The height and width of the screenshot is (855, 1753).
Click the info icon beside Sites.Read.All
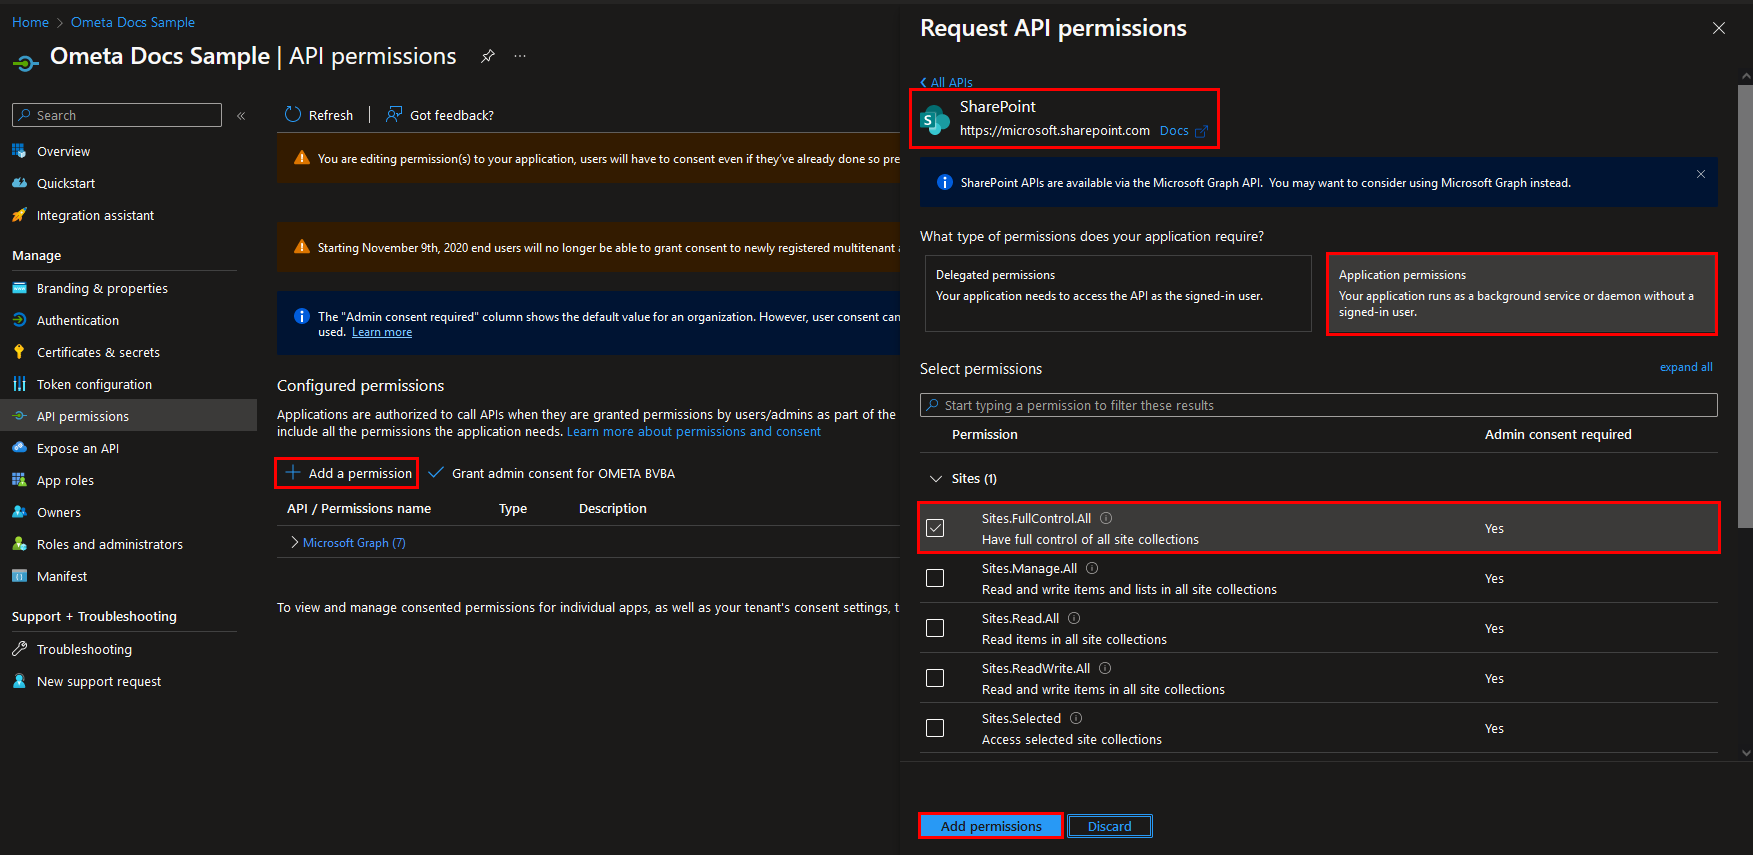tap(1074, 618)
